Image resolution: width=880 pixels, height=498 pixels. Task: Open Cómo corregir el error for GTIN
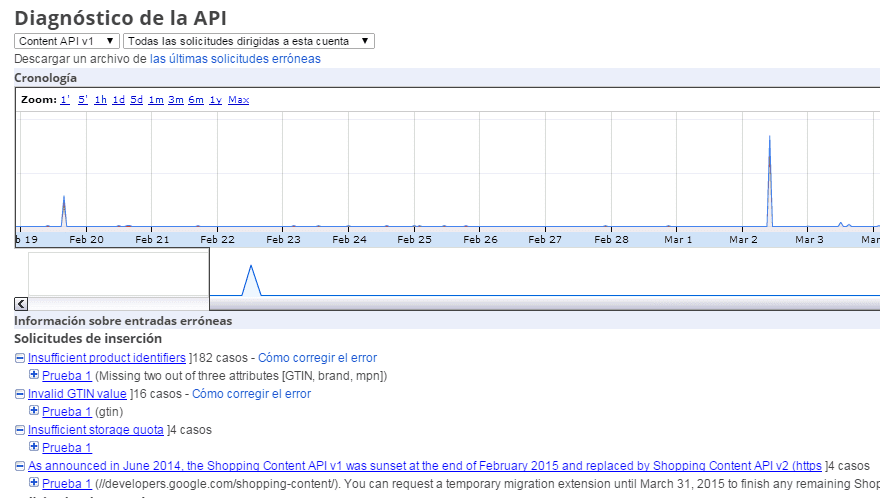point(251,394)
